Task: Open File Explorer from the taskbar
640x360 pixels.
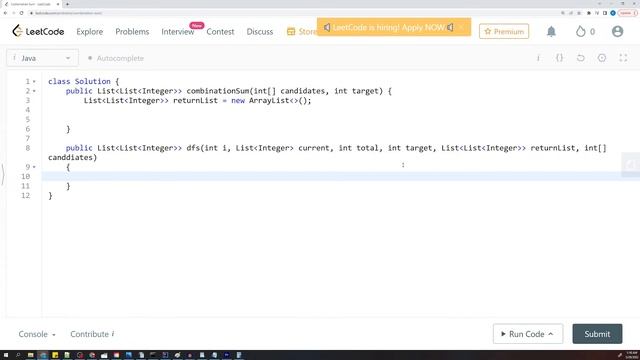Action: [30, 355]
